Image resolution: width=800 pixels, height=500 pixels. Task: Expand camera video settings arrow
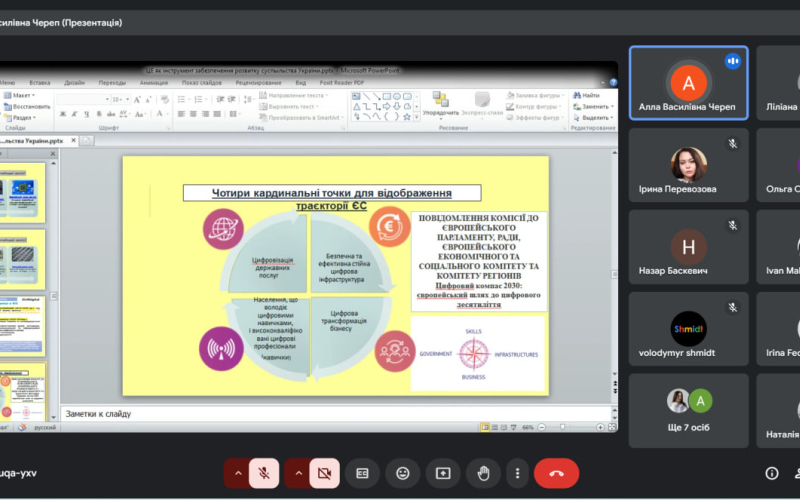click(x=297, y=473)
